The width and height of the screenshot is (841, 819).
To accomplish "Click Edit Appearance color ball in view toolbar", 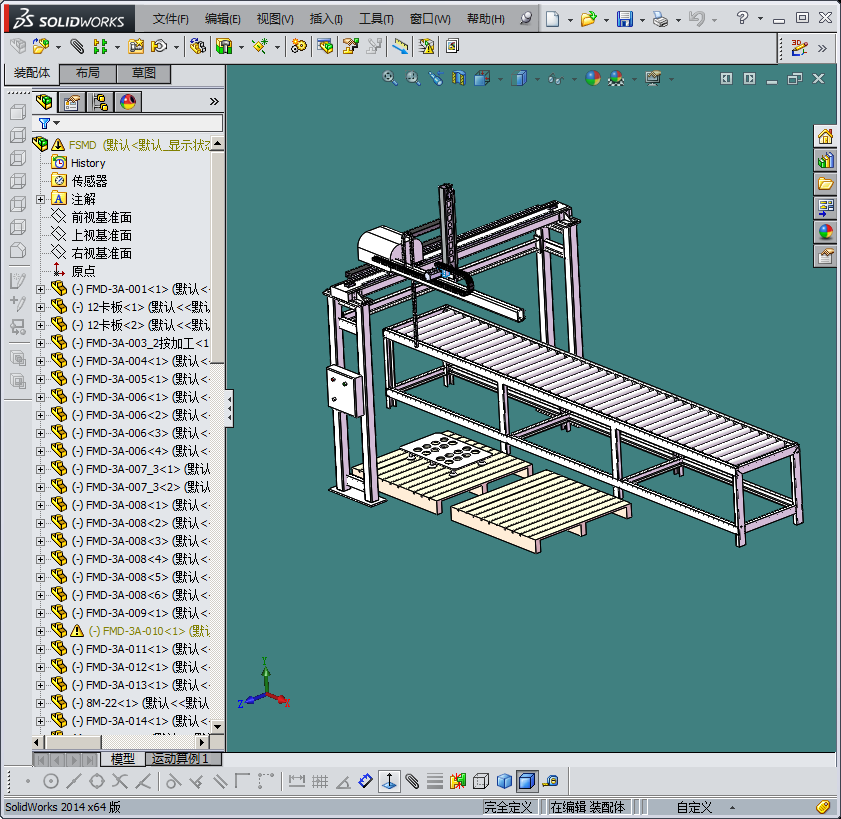I will coord(593,78).
